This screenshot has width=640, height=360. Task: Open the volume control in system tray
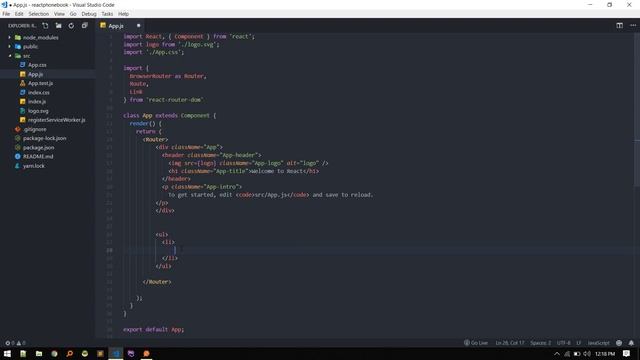pyautogui.click(x=587, y=353)
